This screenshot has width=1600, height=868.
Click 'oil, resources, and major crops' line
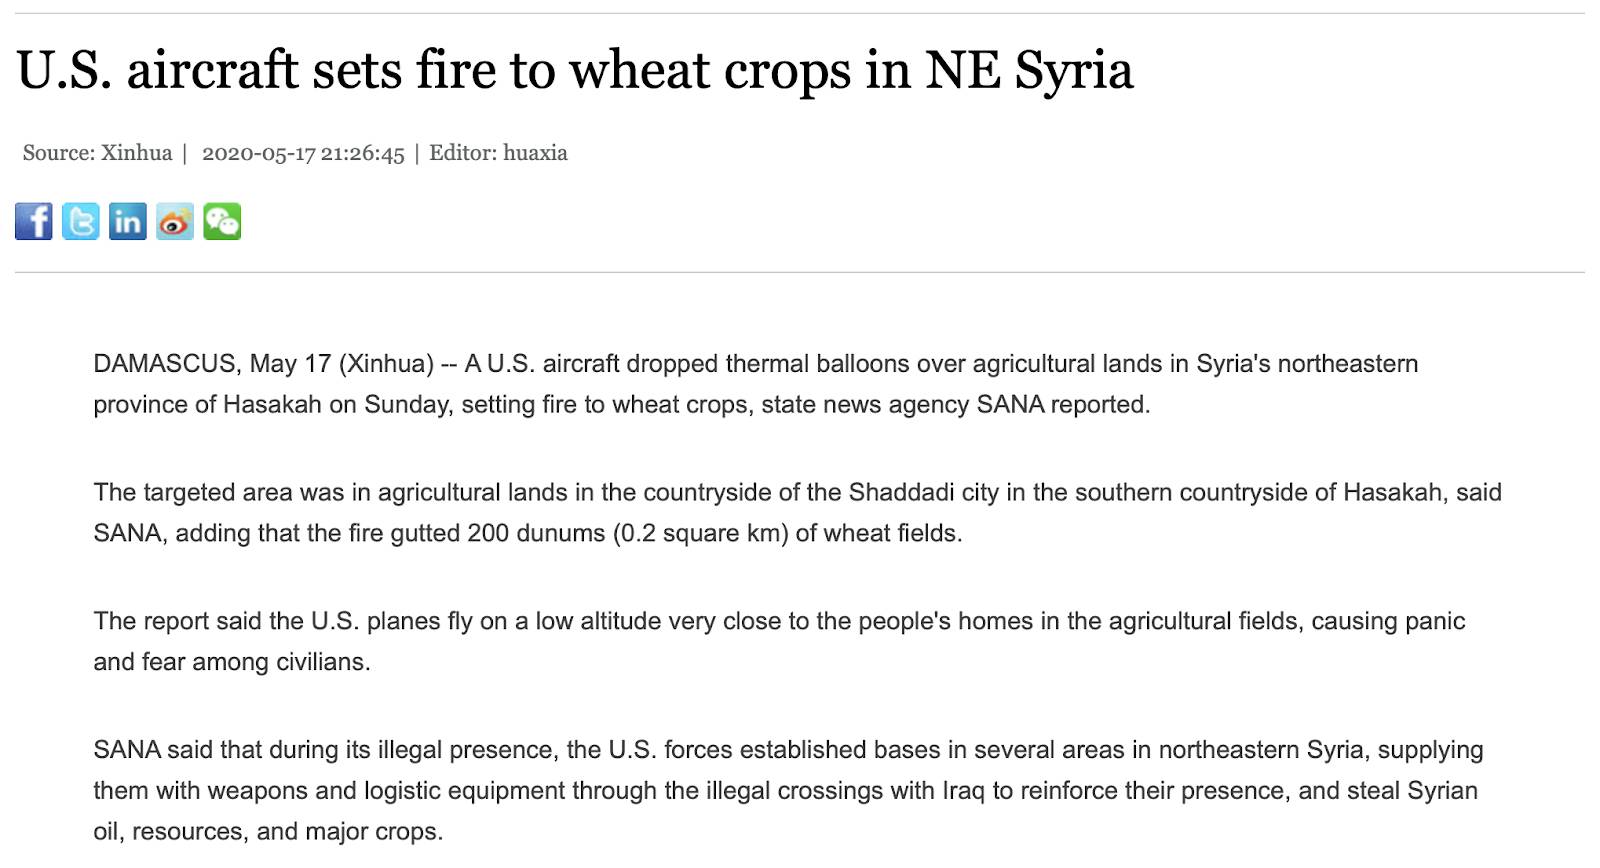coord(267,831)
